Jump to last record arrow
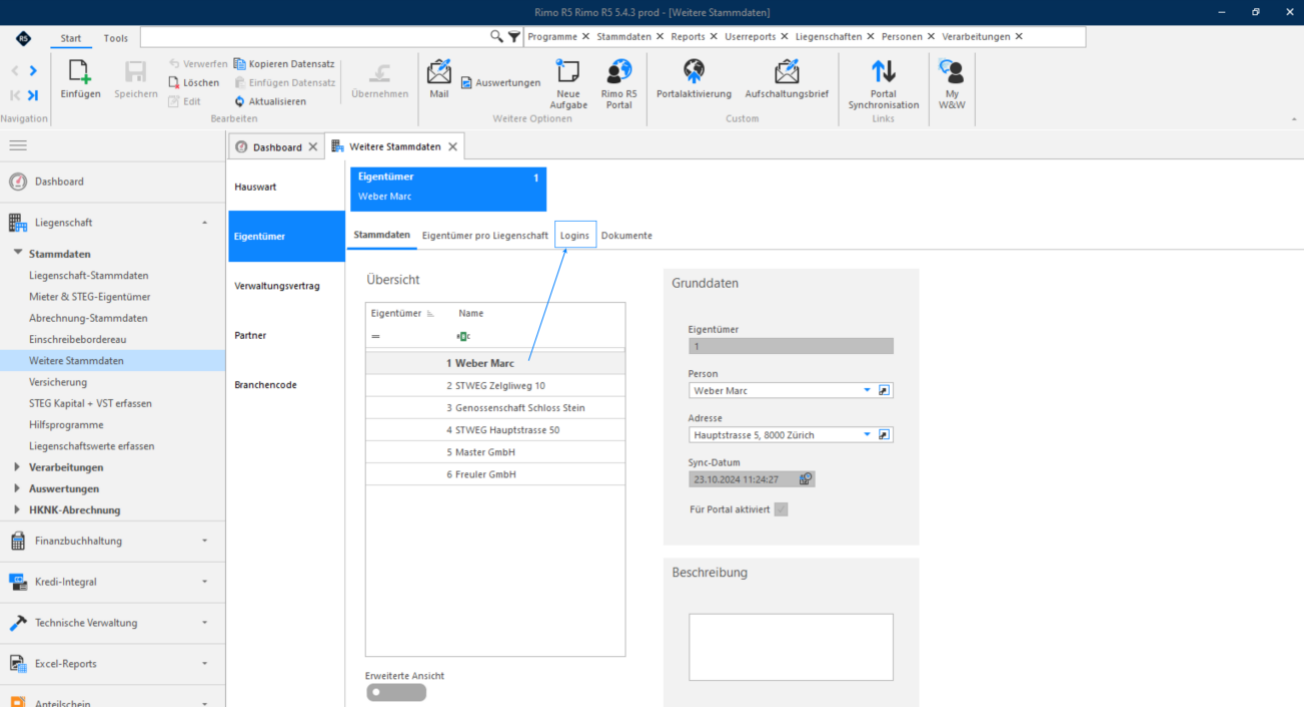Image resolution: width=1304 pixels, height=707 pixels. coord(33,95)
